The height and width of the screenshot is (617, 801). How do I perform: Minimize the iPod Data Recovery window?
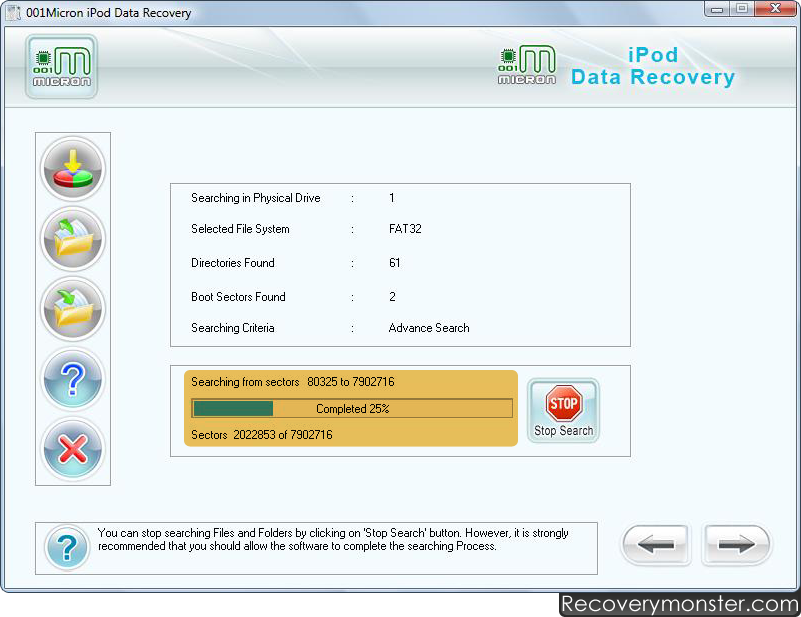[717, 9]
